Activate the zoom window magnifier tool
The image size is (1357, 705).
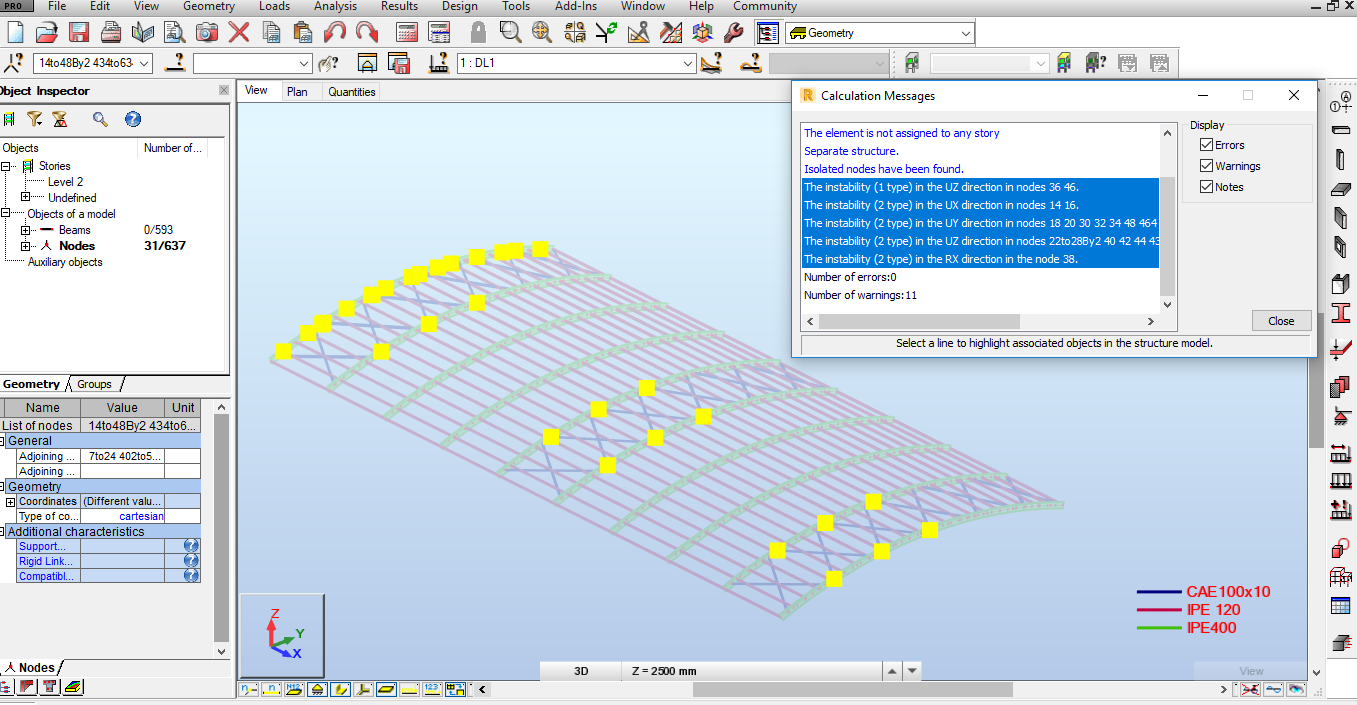511,32
